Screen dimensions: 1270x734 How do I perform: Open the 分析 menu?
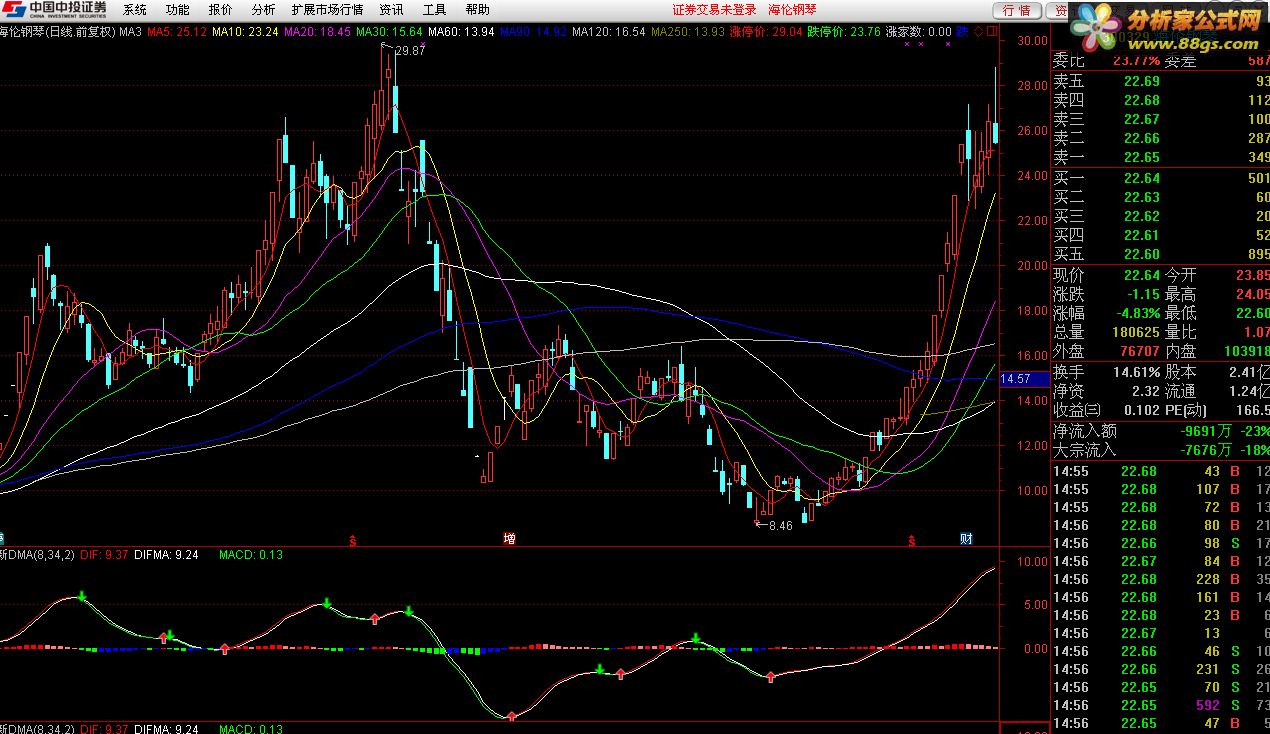[x=263, y=10]
